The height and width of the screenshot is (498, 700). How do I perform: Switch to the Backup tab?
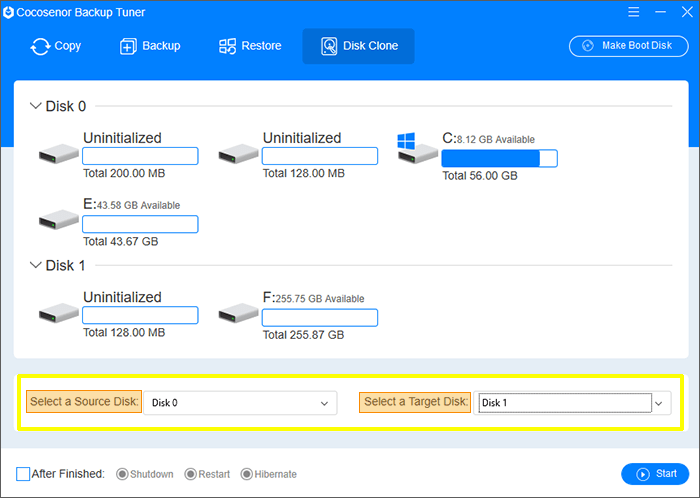tap(150, 46)
